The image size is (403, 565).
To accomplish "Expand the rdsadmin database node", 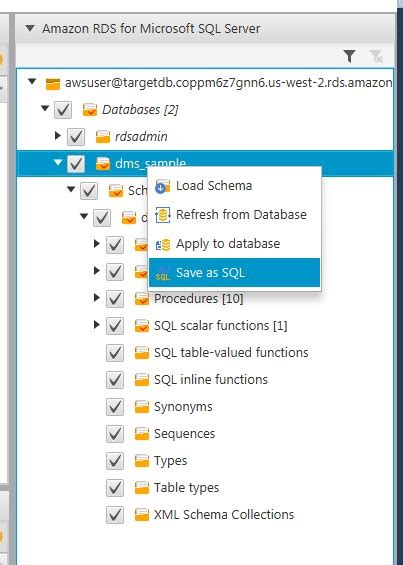I will [x=58, y=136].
